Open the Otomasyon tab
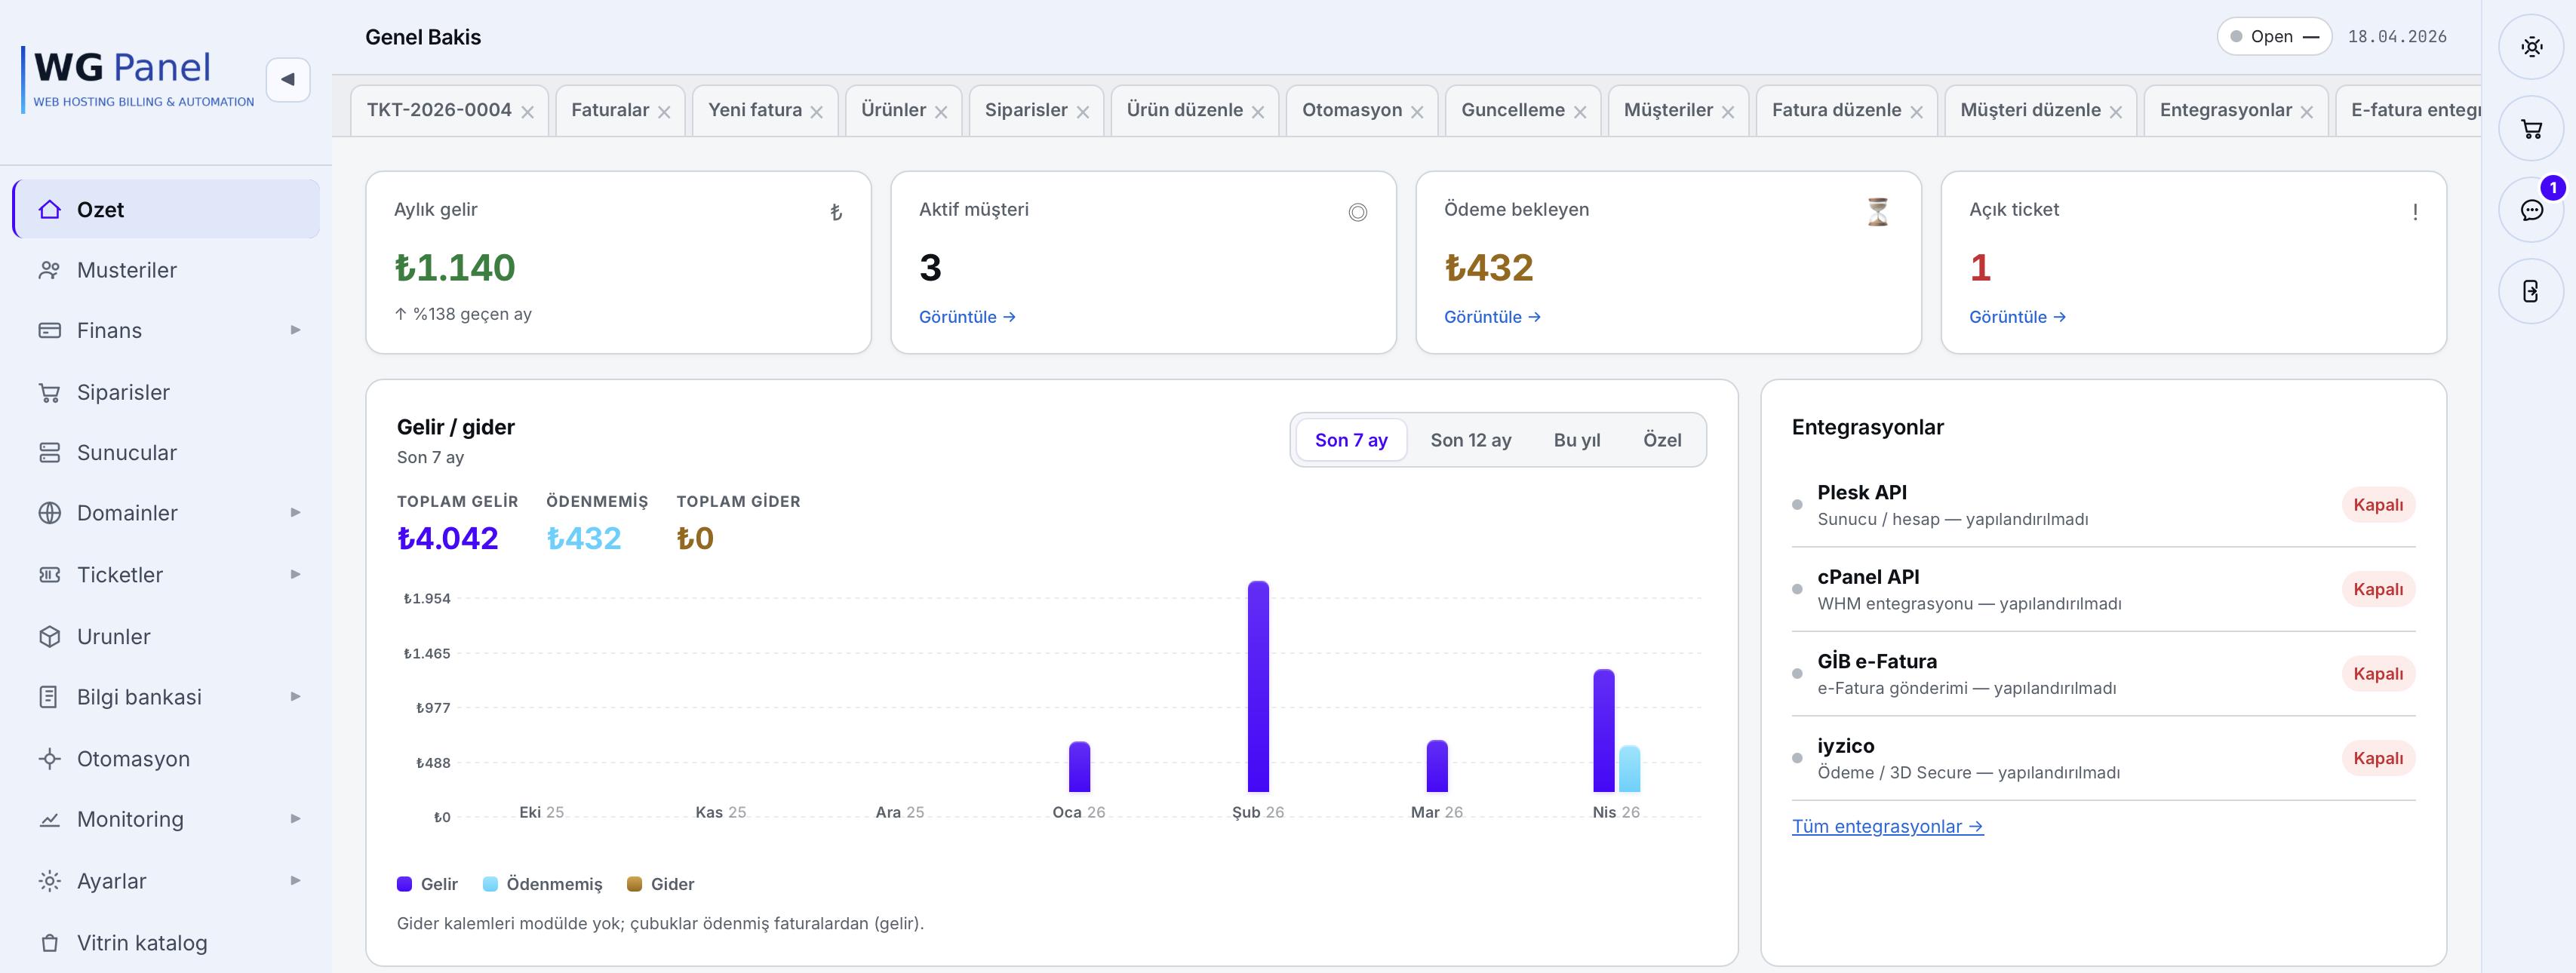 [1351, 110]
